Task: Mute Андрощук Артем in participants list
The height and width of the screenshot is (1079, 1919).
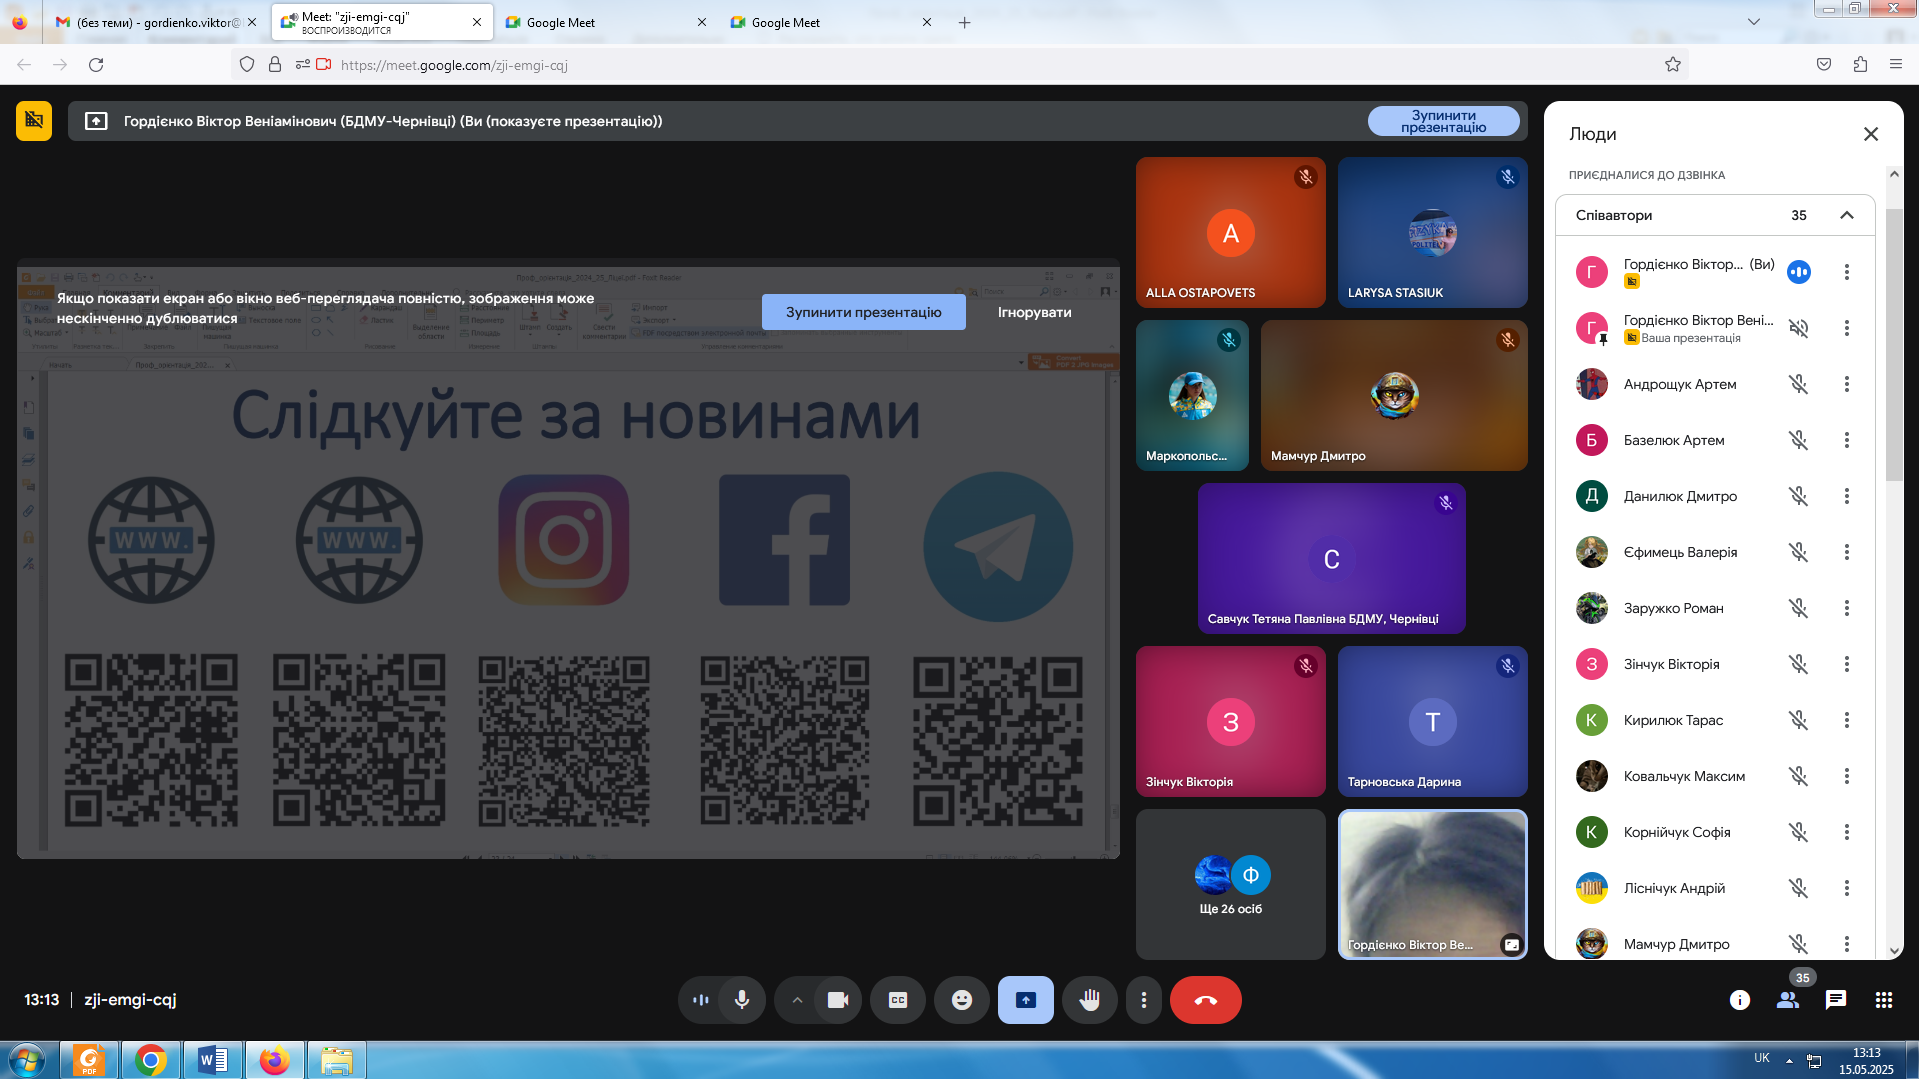Action: tap(1798, 384)
